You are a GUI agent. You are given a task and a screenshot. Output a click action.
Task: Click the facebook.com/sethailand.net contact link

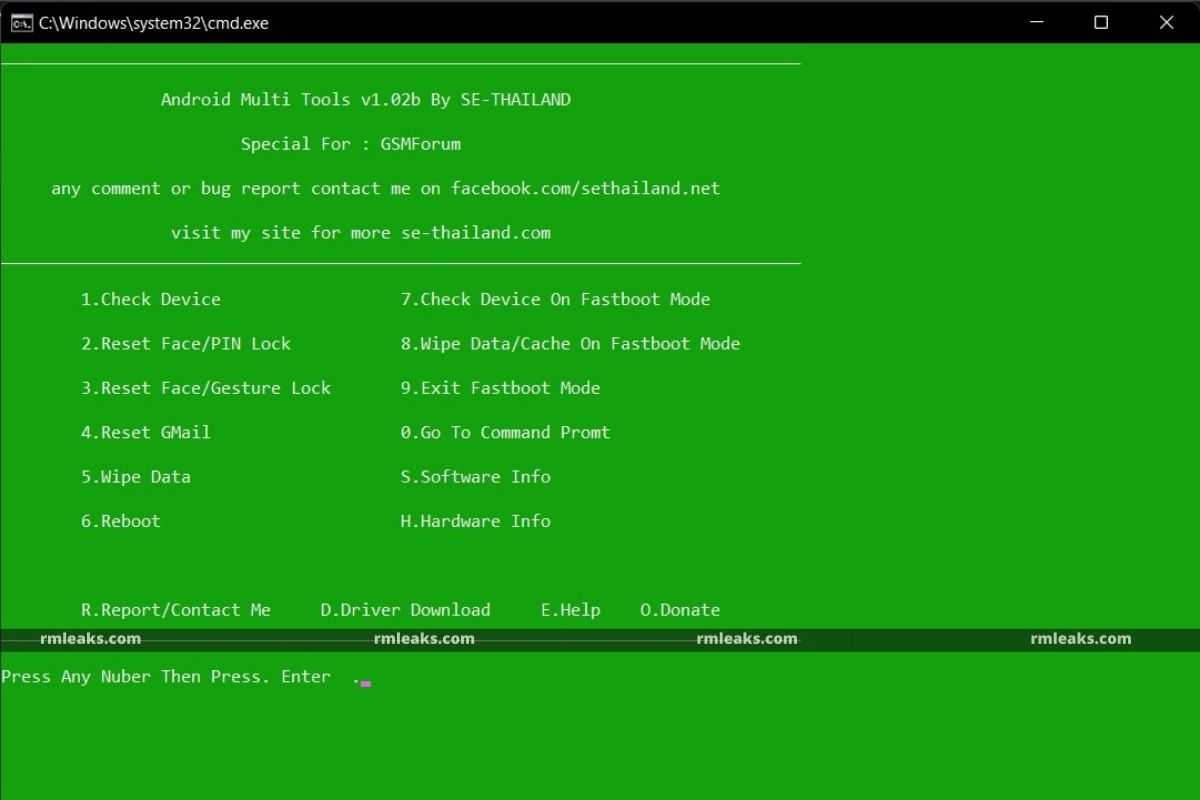click(x=585, y=188)
